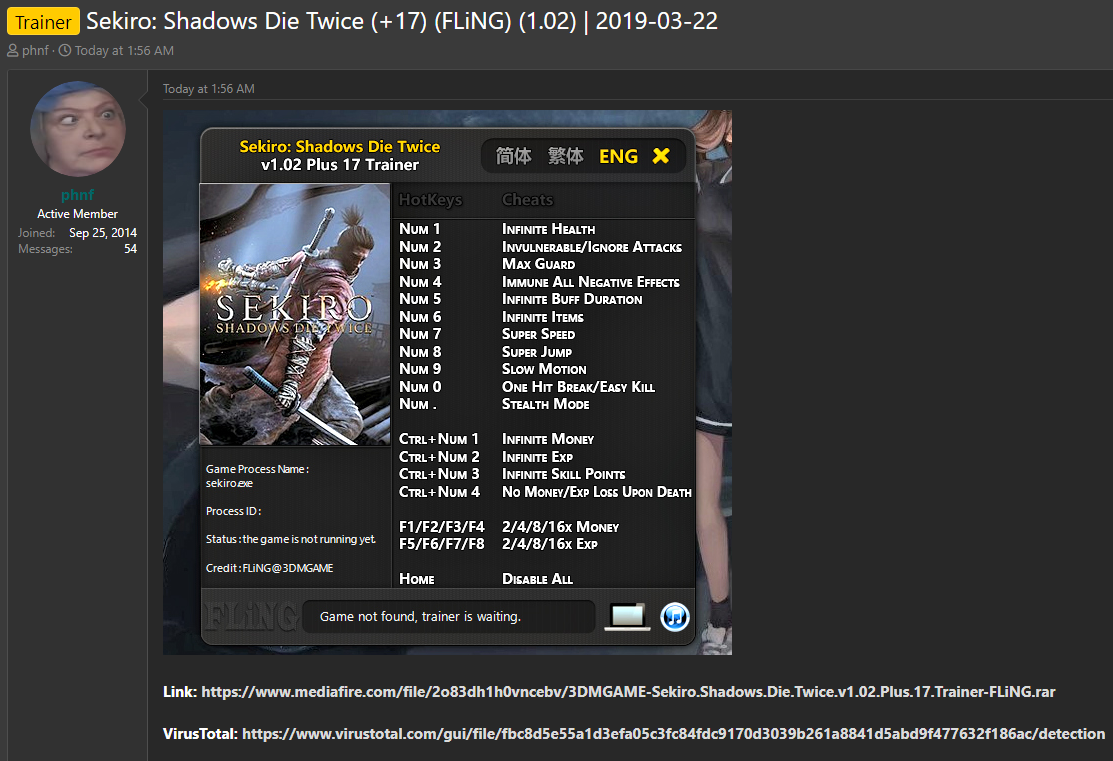Toggle Slow Motion cheat
This screenshot has height=761, width=1113.
[544, 369]
